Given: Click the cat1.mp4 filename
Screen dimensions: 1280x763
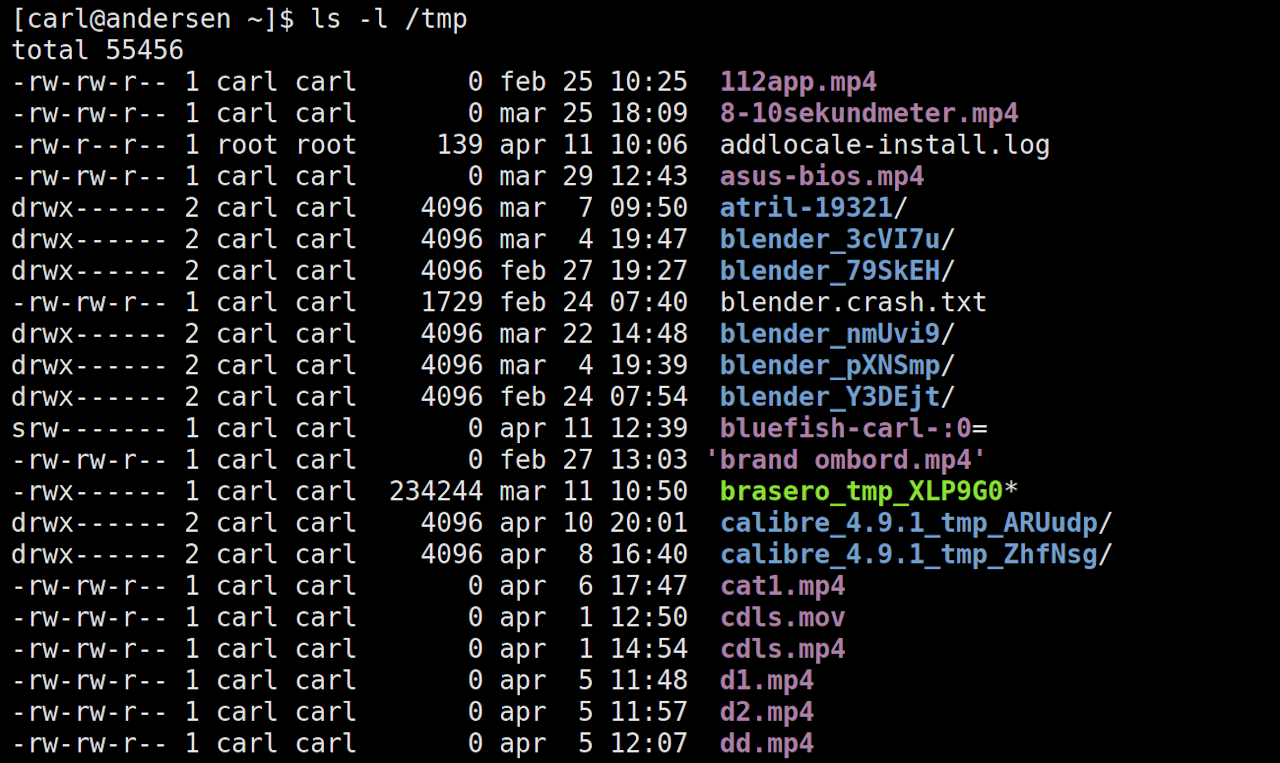Looking at the screenshot, I should tap(782, 586).
